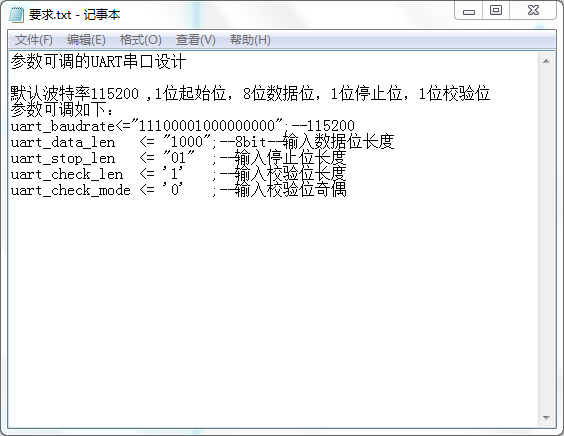564x436 pixels.
Task: Open the 文件(F) menu
Action: tap(33, 40)
